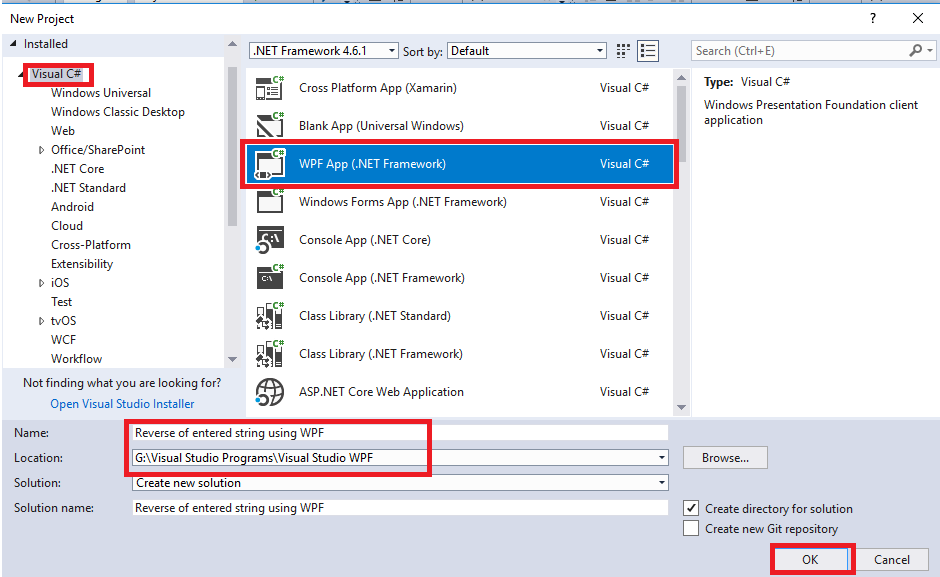Switch to list view mode
The width and height of the screenshot is (940, 577).
pyautogui.click(x=648, y=51)
